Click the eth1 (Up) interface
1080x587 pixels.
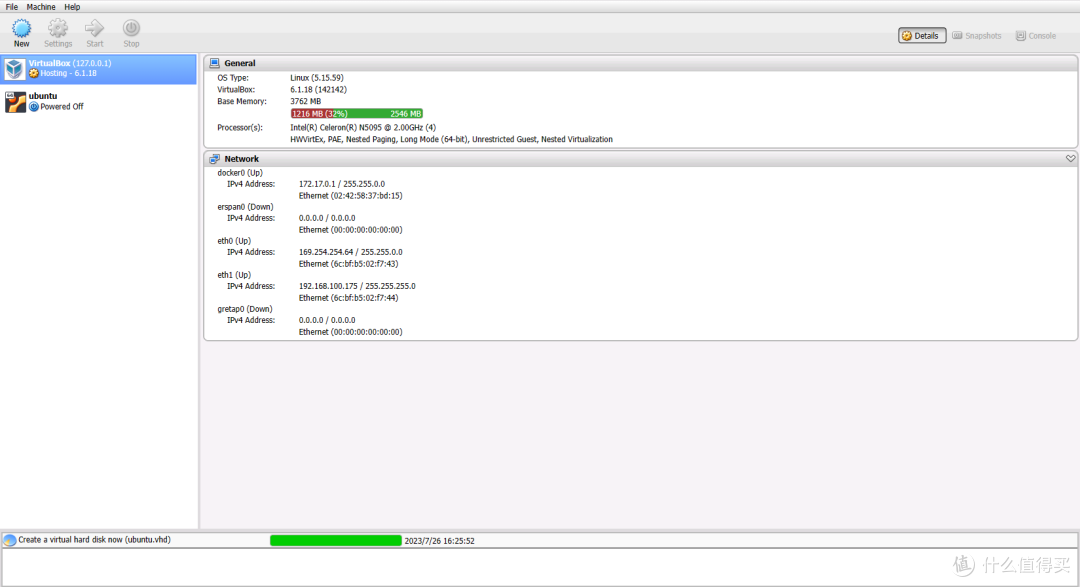tap(234, 275)
